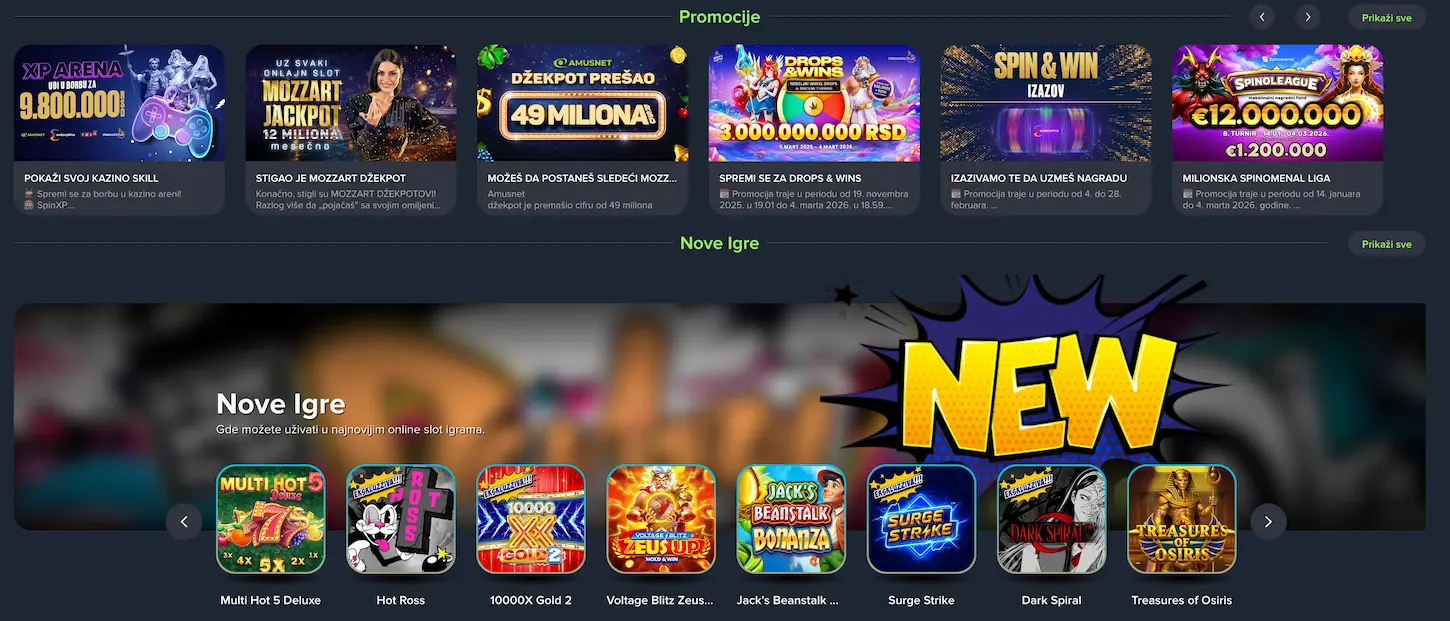Slide new games carousel to the left

tap(184, 522)
